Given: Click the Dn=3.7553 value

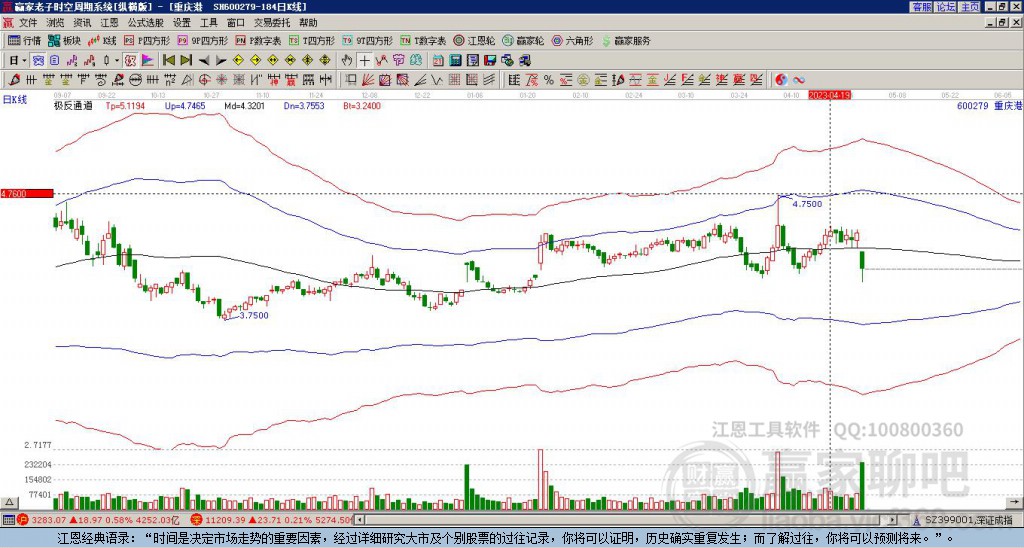Looking at the screenshot, I should pos(303,106).
